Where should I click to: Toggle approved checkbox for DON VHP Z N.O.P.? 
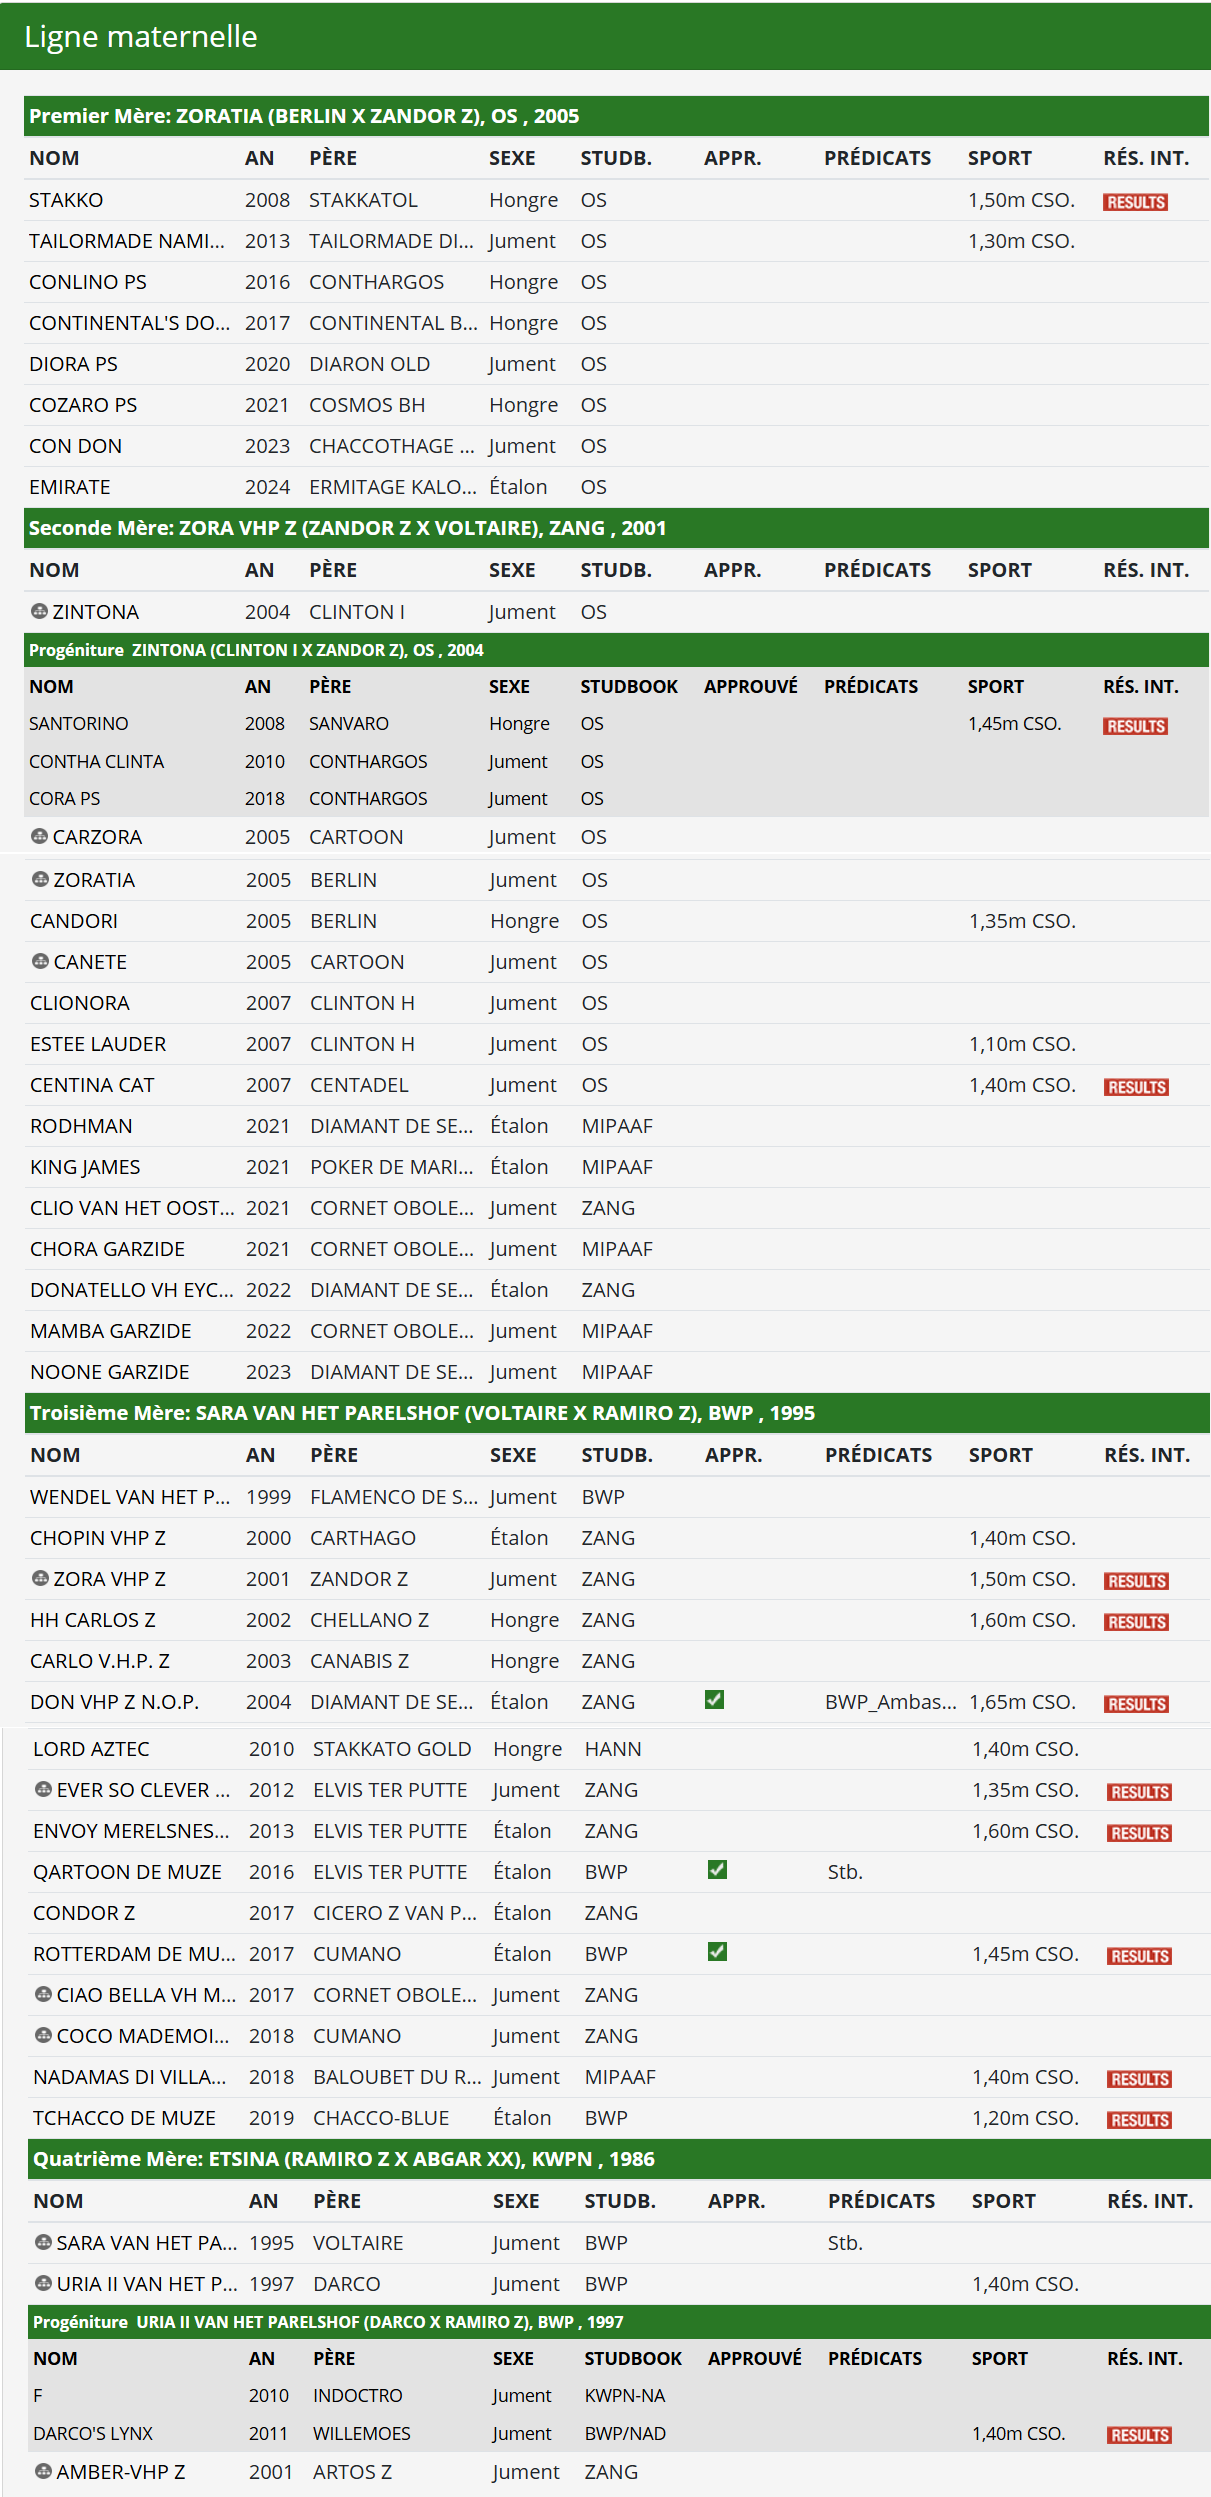tap(714, 1700)
